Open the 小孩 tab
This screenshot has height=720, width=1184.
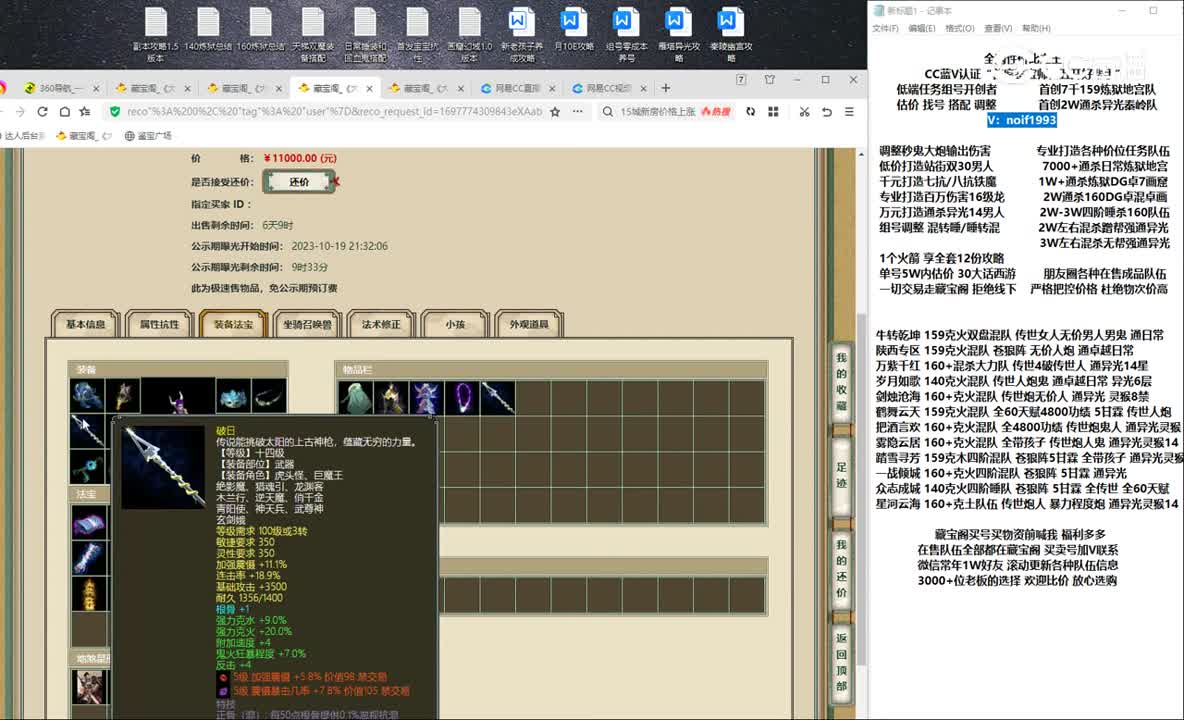pos(455,325)
